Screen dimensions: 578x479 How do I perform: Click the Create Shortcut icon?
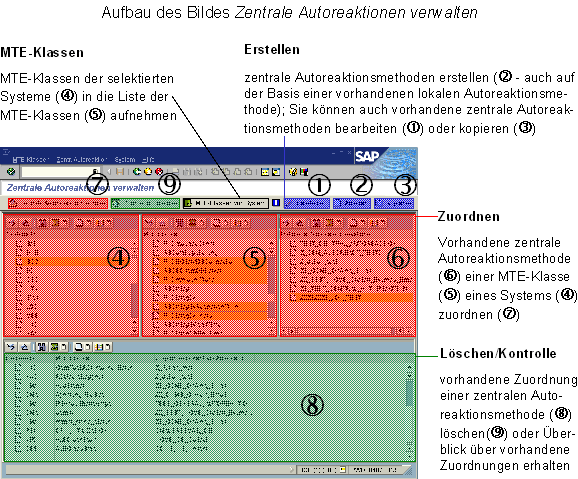tap(276, 172)
